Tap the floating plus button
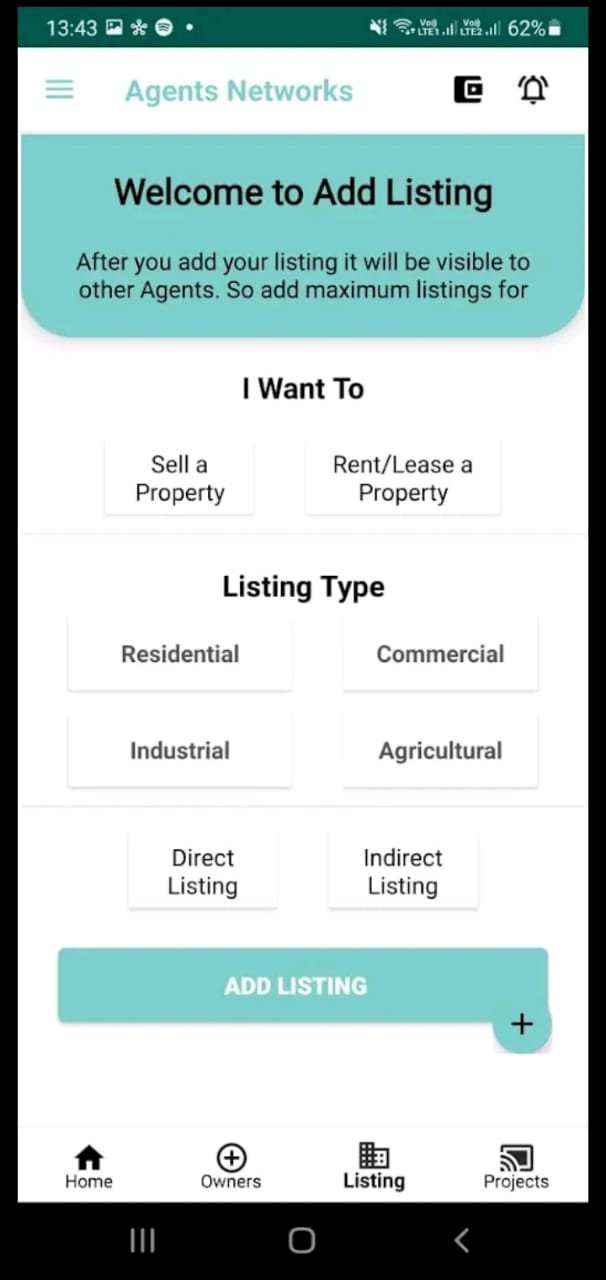This screenshot has width=606, height=1280. [x=522, y=1024]
